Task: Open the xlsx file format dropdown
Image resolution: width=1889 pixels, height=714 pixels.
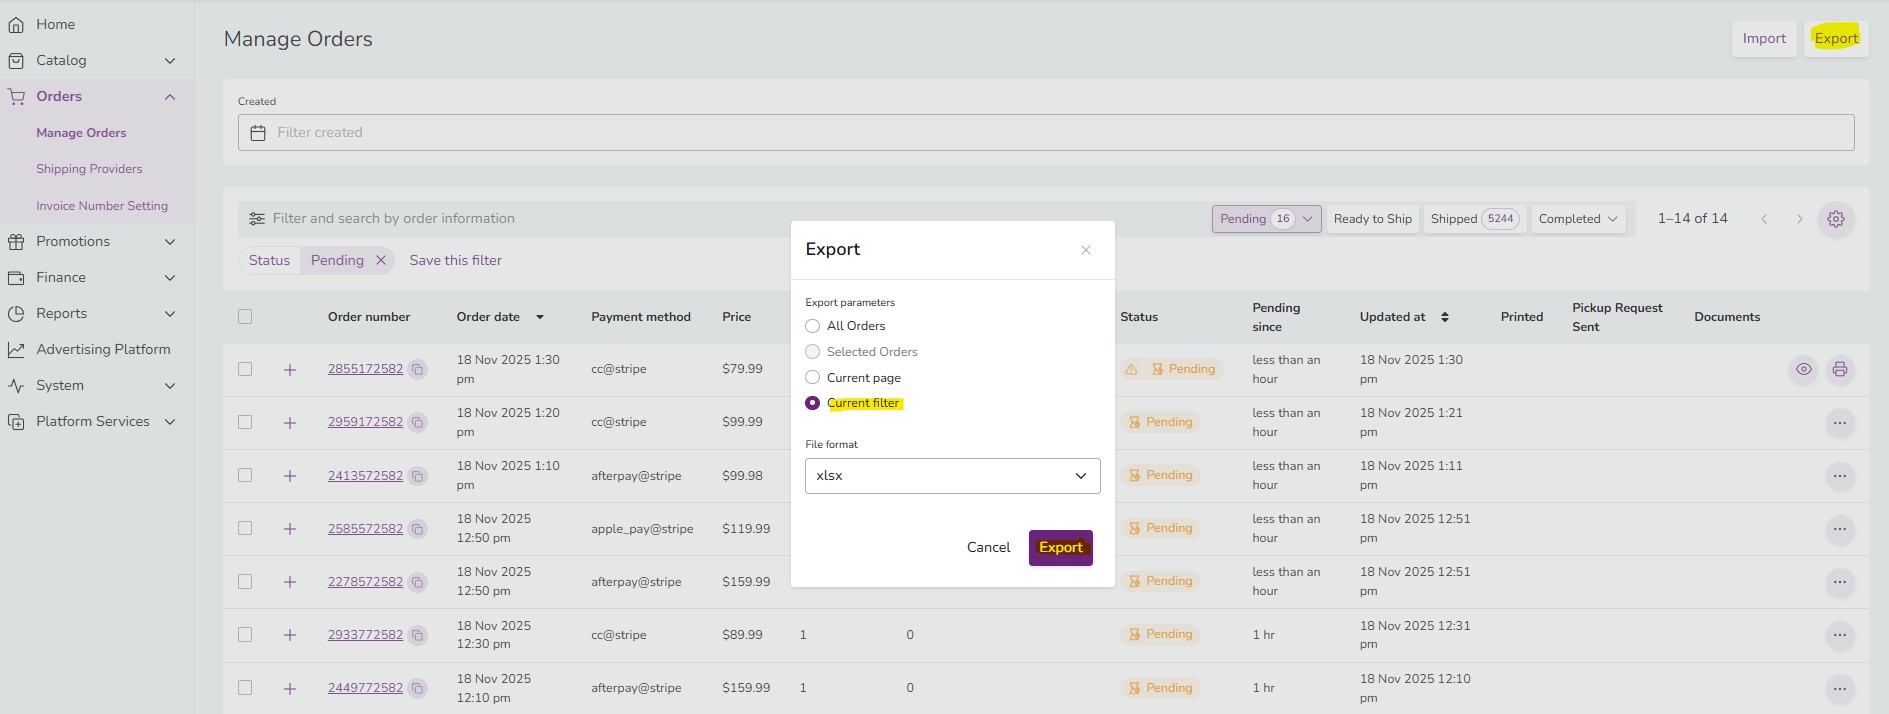Action: pyautogui.click(x=952, y=476)
